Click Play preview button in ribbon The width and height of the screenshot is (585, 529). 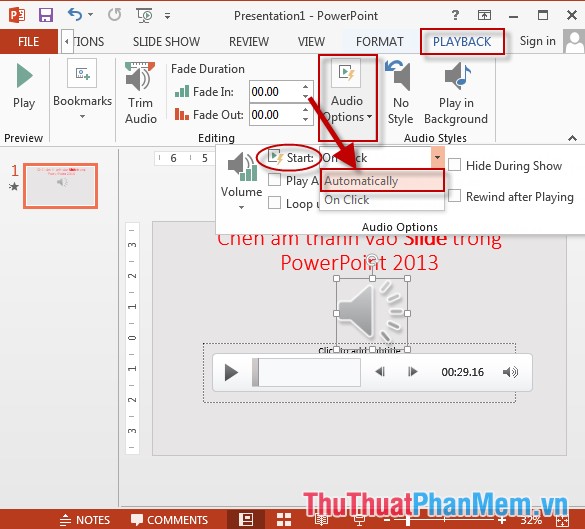[x=24, y=87]
